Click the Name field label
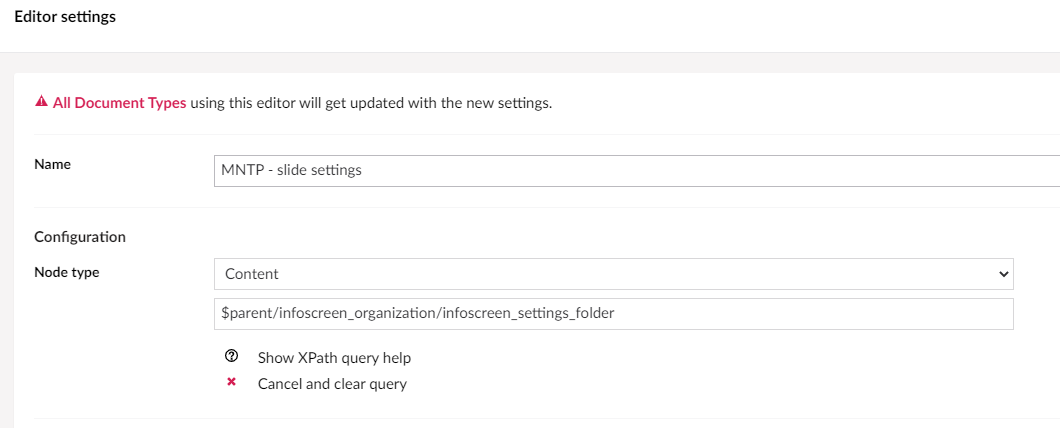 [x=52, y=164]
